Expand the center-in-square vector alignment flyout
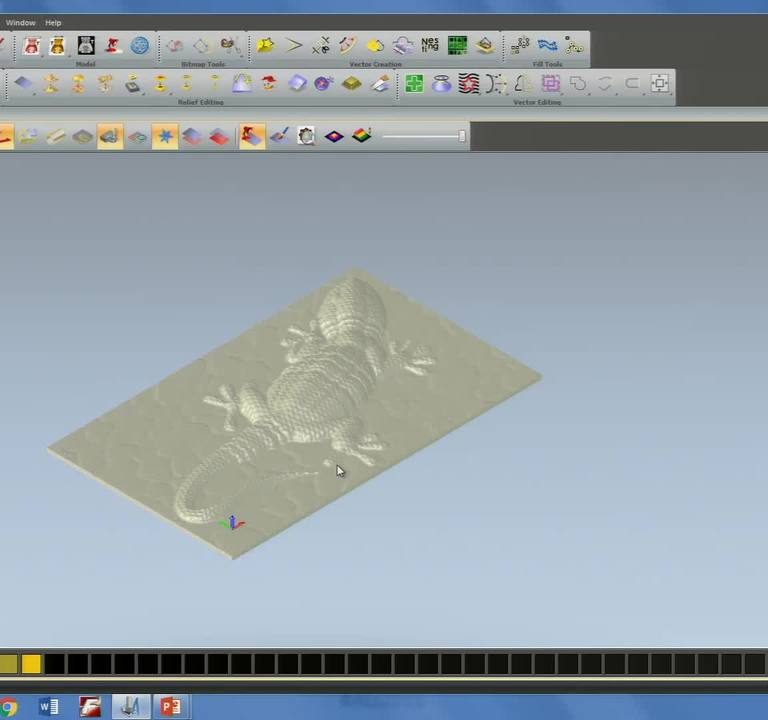 coord(660,84)
